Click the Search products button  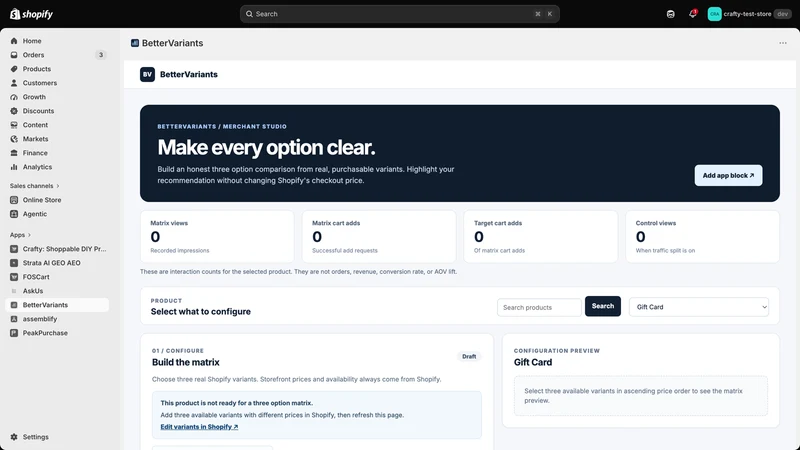[x=603, y=306]
